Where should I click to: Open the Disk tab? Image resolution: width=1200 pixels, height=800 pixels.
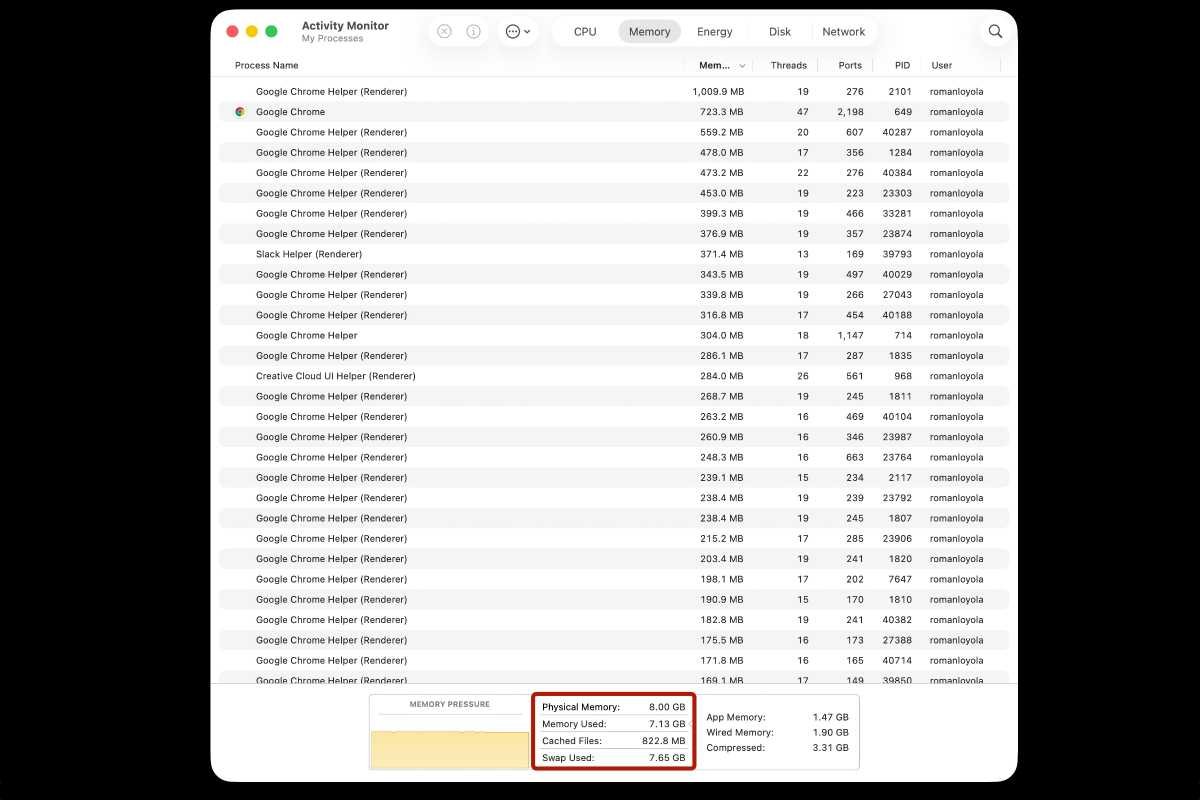tap(780, 32)
